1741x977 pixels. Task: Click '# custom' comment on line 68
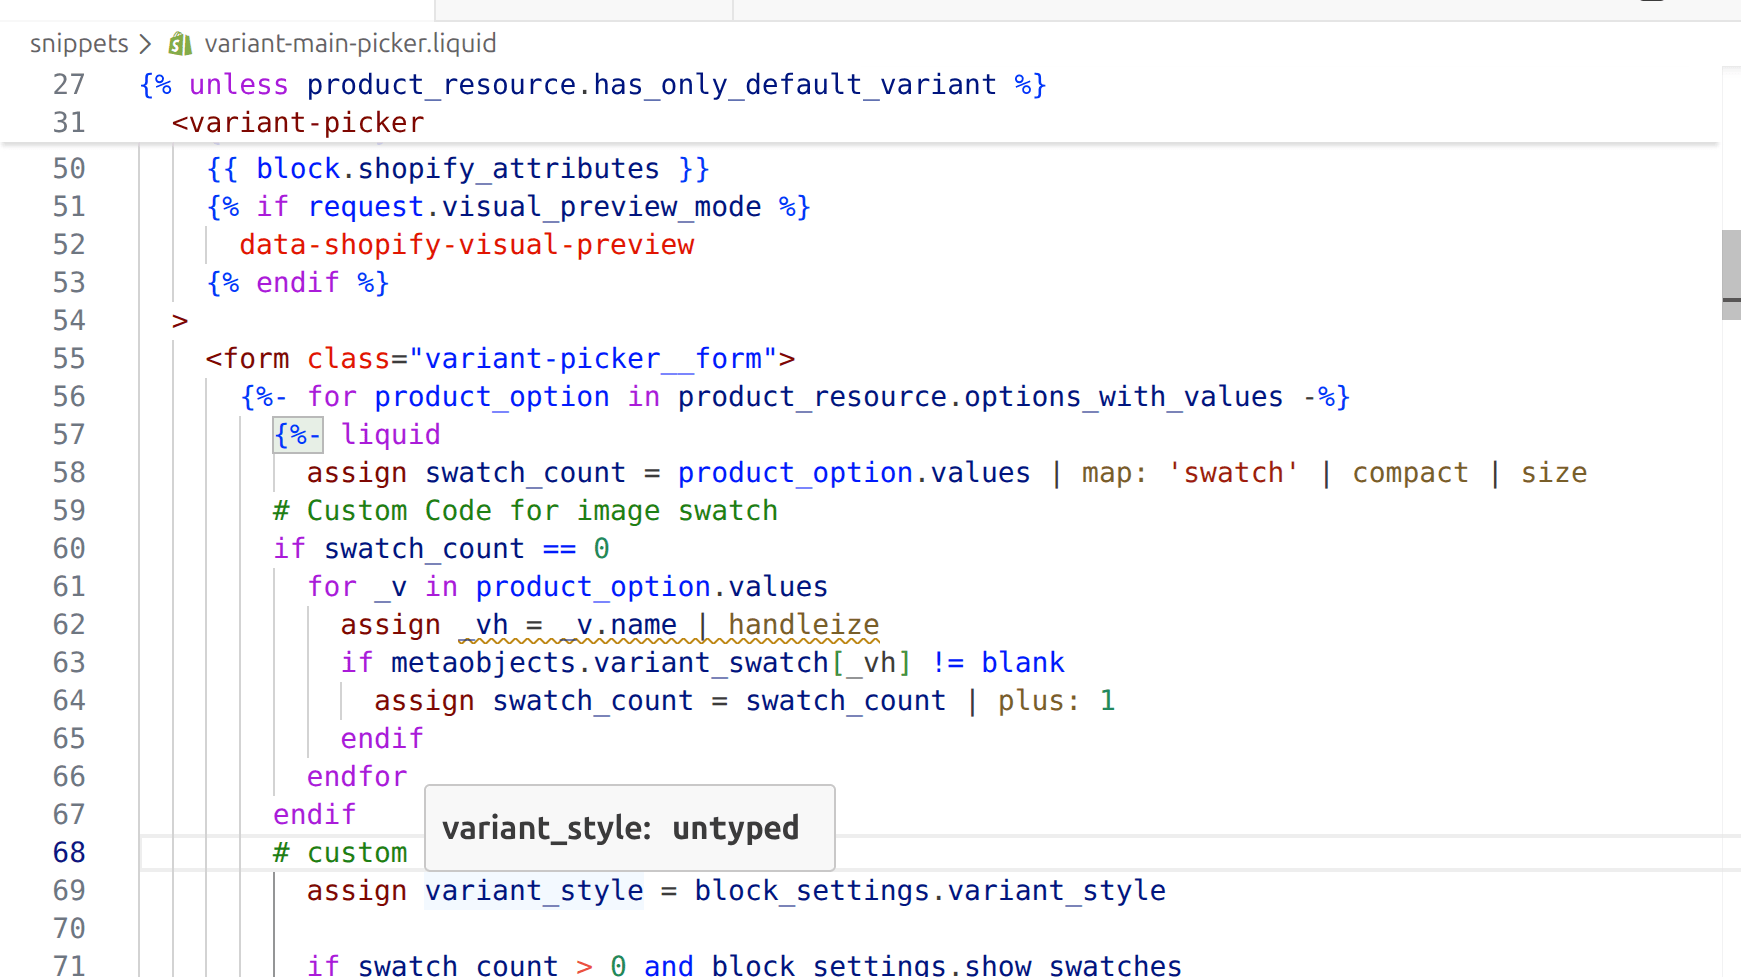click(x=340, y=853)
